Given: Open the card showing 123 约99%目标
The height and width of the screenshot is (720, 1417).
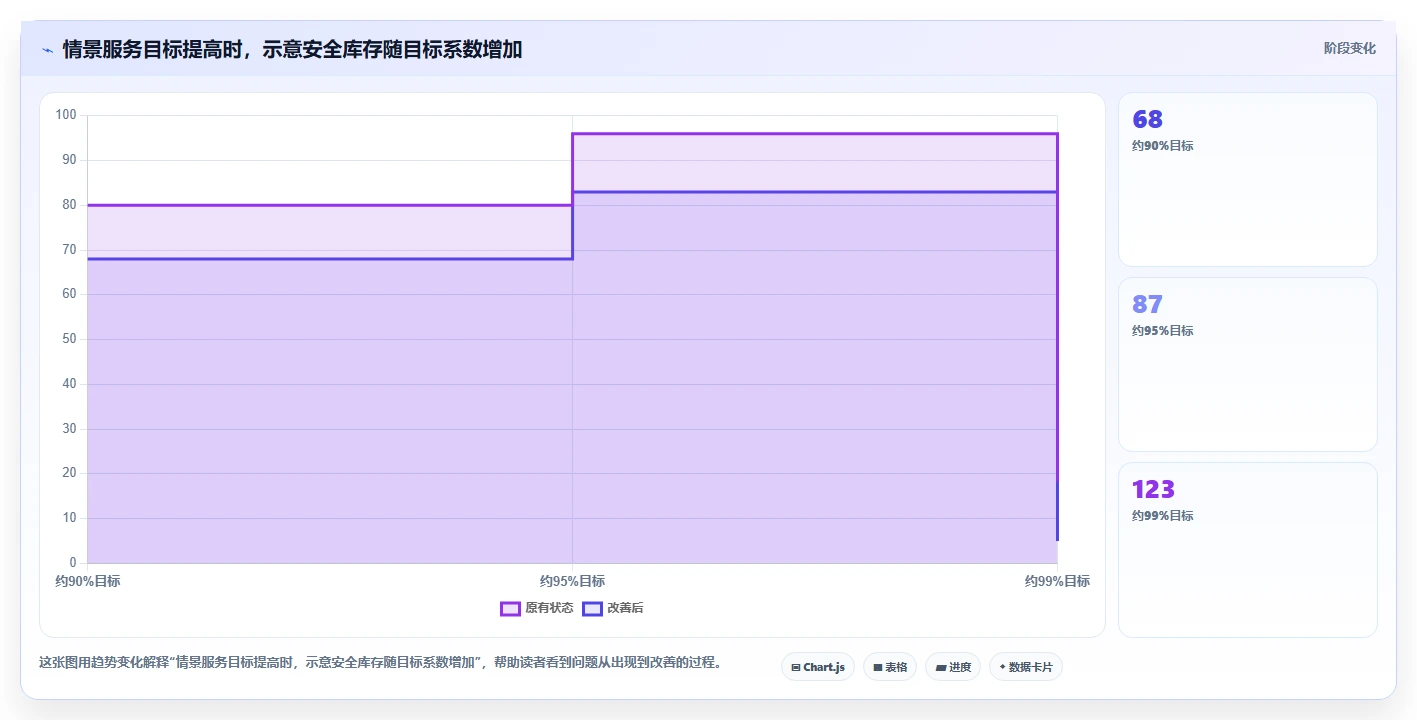Looking at the screenshot, I should [1248, 550].
